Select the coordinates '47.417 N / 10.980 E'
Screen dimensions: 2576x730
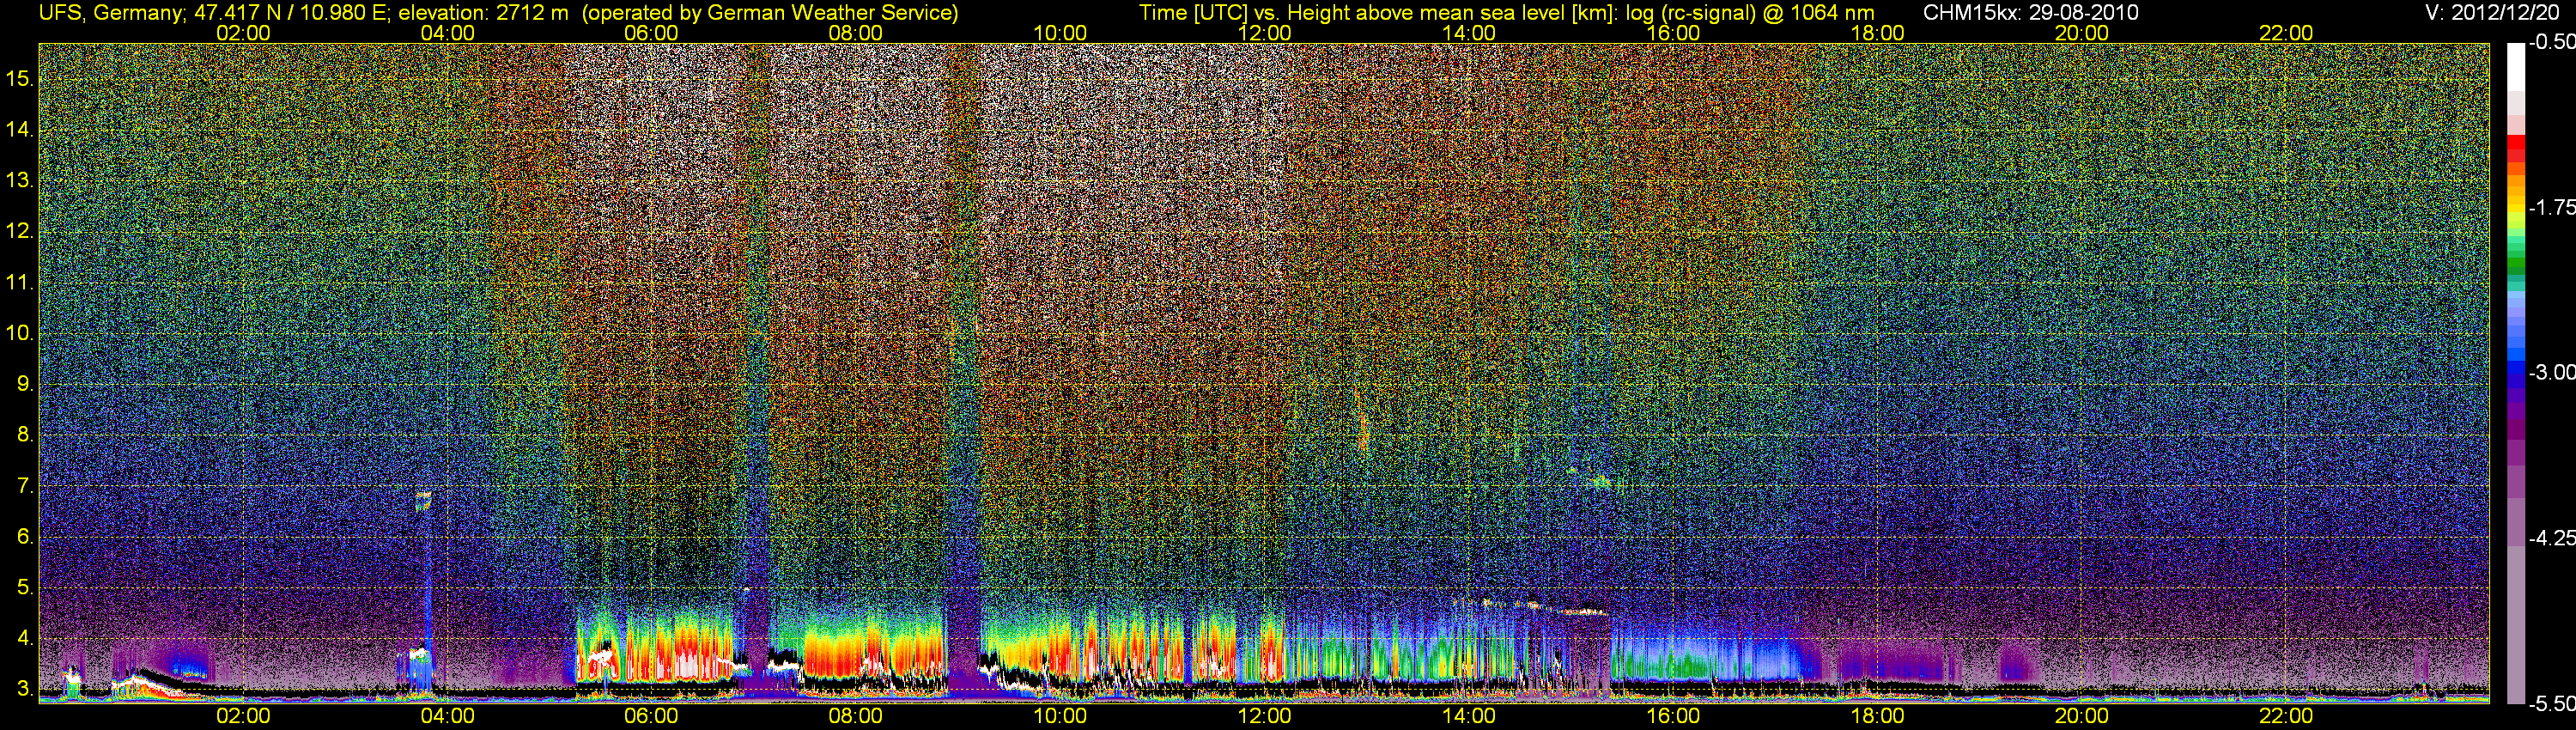tap(292, 13)
